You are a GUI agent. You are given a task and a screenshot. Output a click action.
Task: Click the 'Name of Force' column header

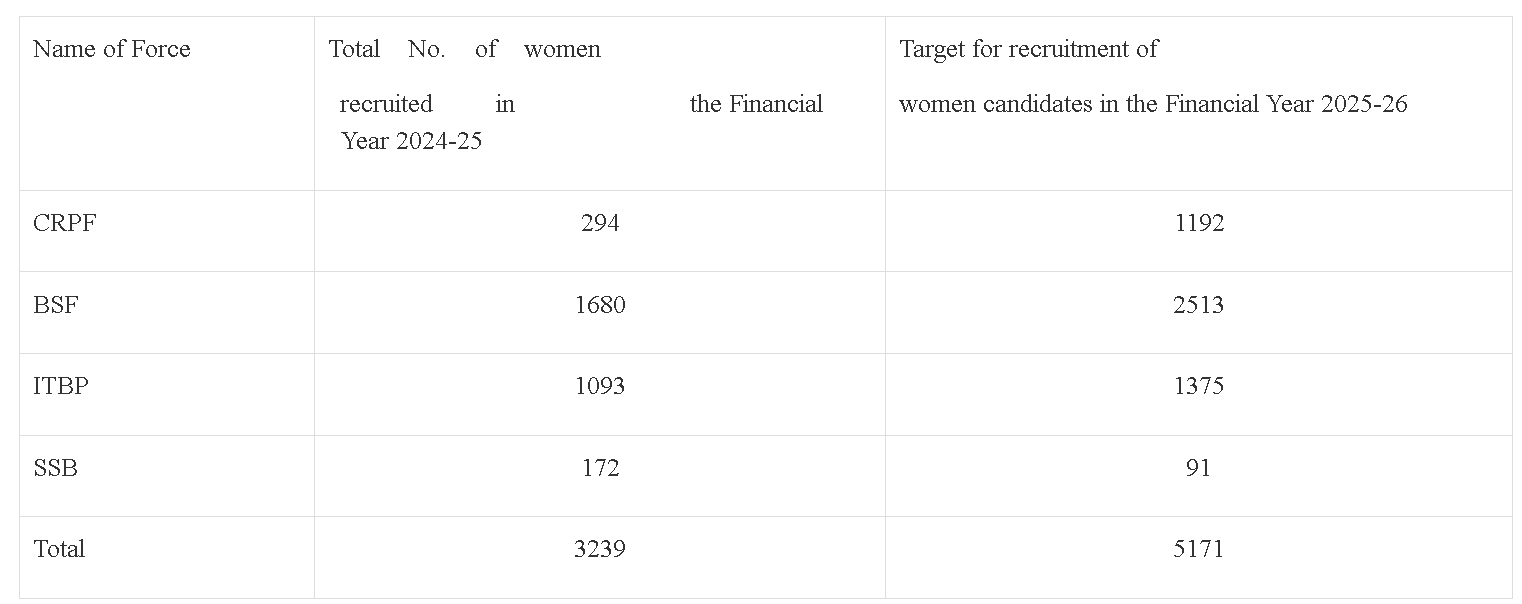pos(111,49)
